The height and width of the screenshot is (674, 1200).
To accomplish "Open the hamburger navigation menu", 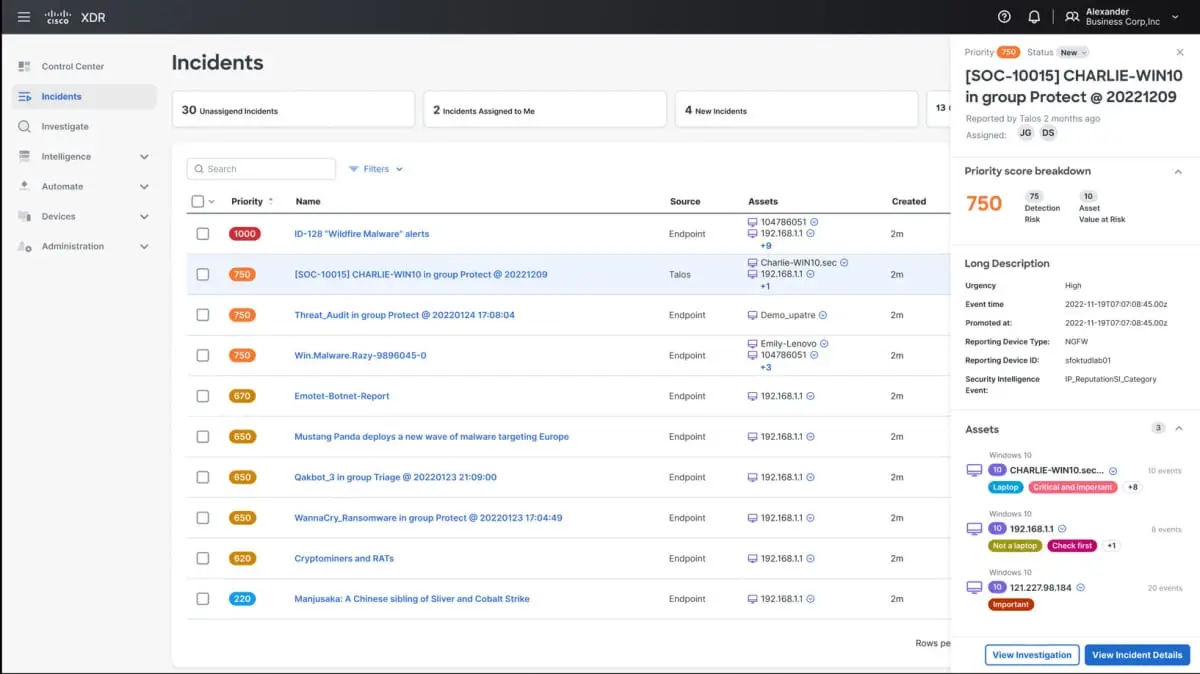I will [x=24, y=17].
